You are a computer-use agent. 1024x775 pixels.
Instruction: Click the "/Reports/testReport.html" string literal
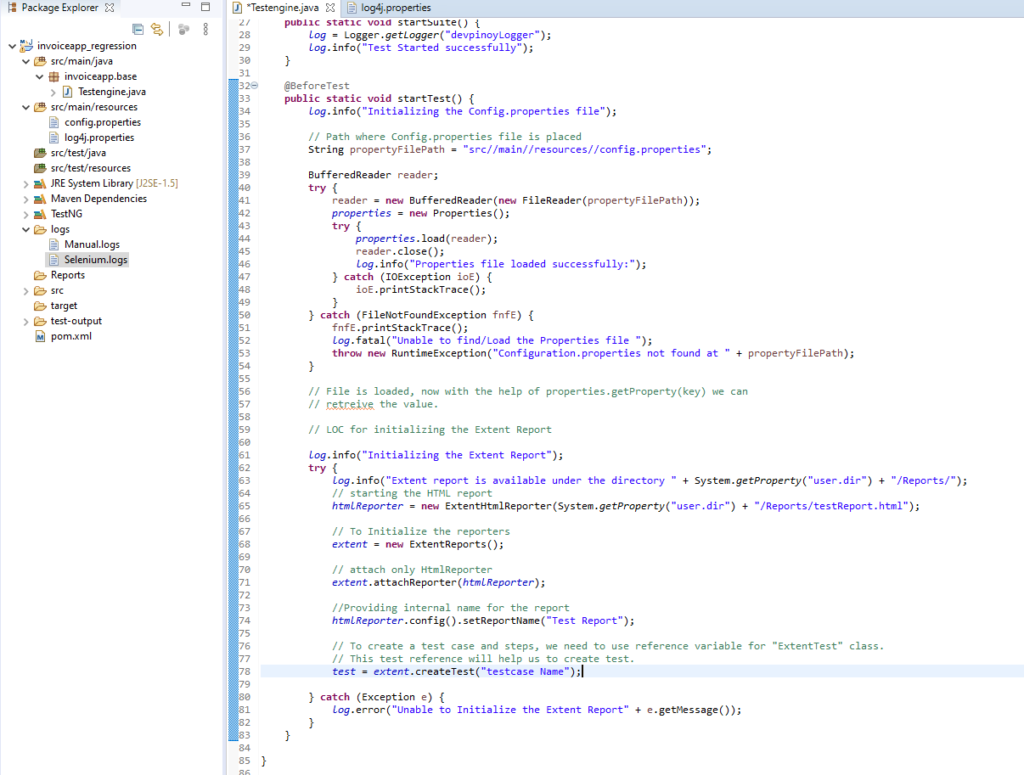[831, 506]
